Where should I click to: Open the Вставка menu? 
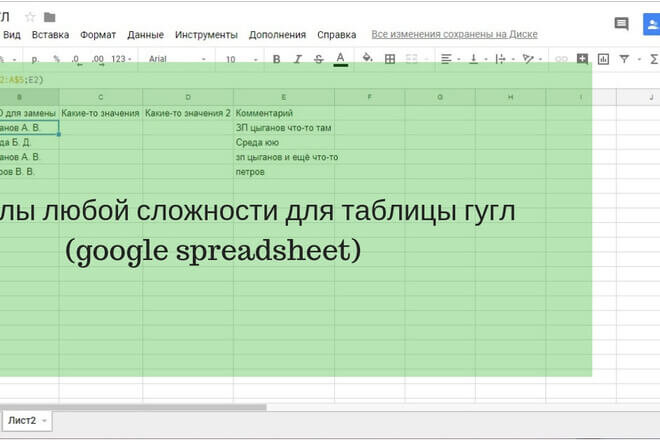coord(51,35)
